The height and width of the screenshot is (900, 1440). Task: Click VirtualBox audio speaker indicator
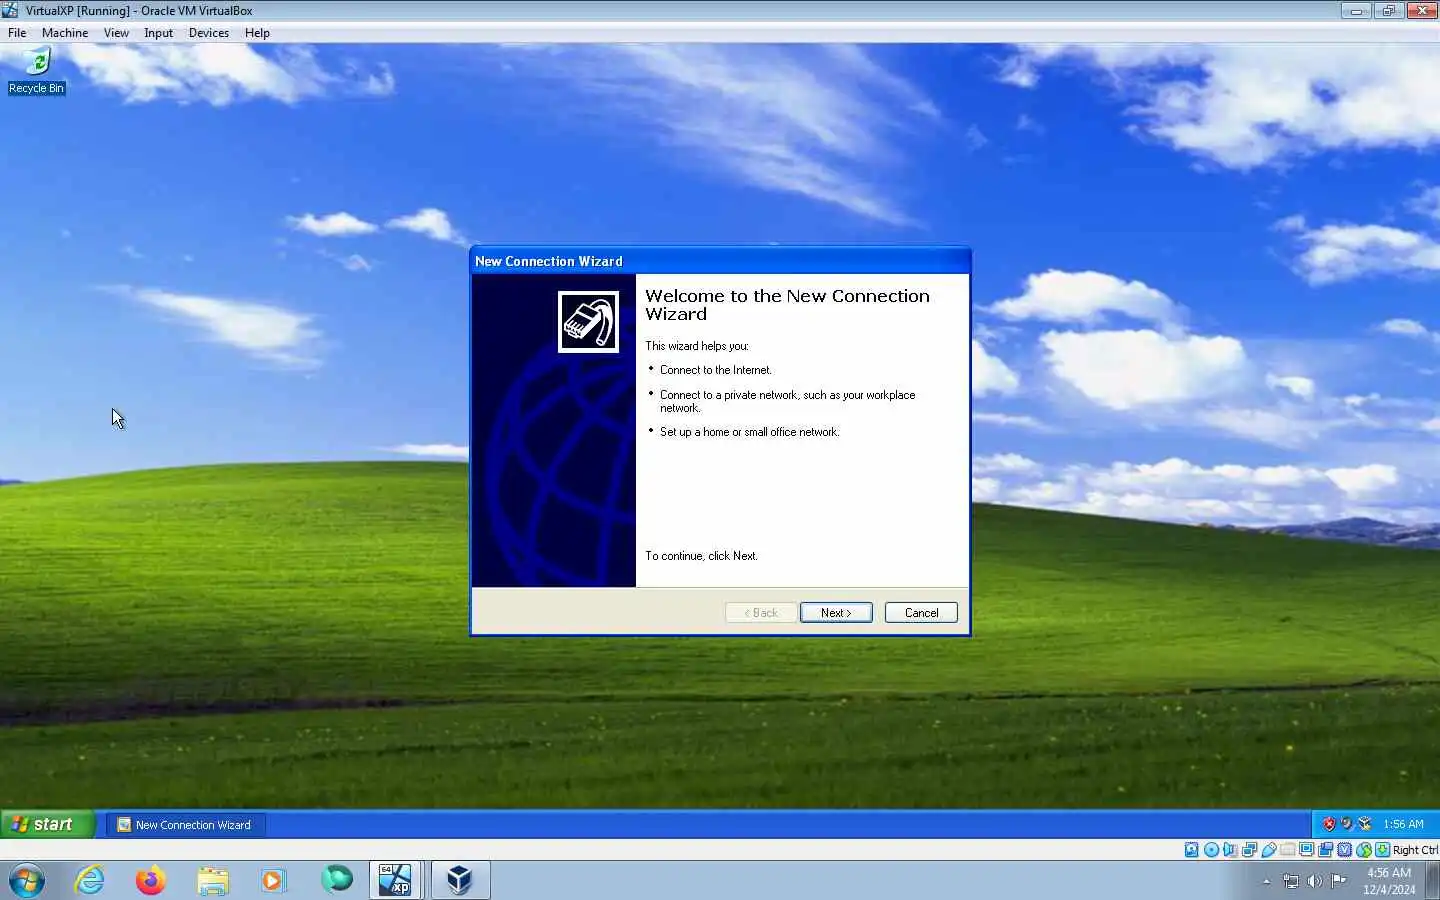(1230, 850)
